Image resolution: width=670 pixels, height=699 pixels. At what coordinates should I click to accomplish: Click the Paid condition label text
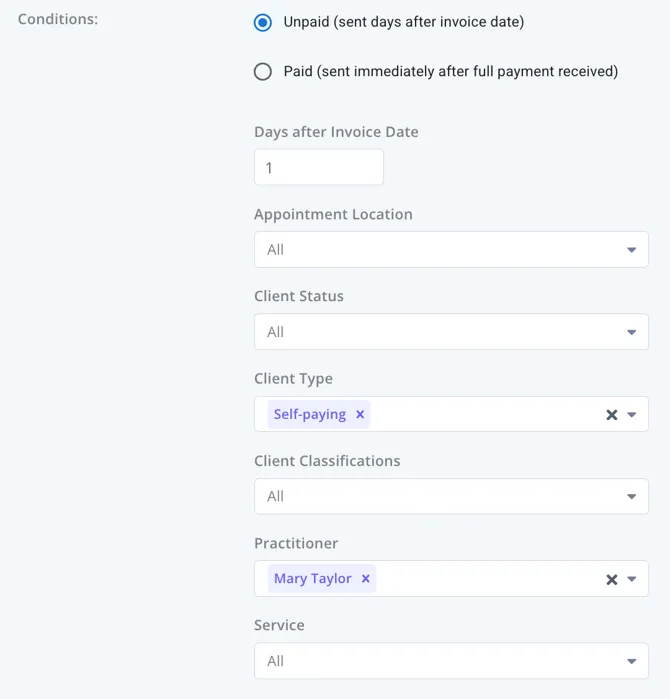click(451, 71)
